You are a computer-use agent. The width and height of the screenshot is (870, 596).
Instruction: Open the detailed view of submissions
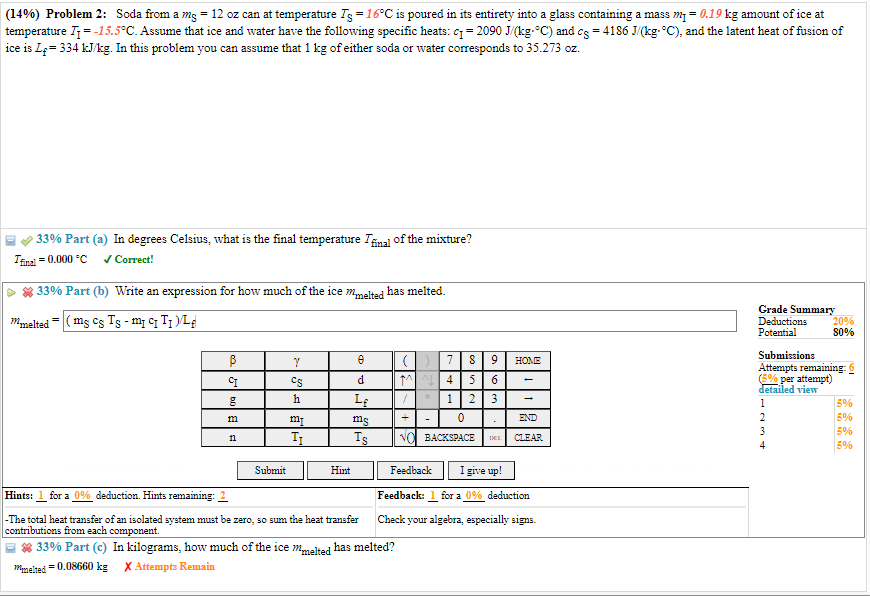(x=788, y=390)
